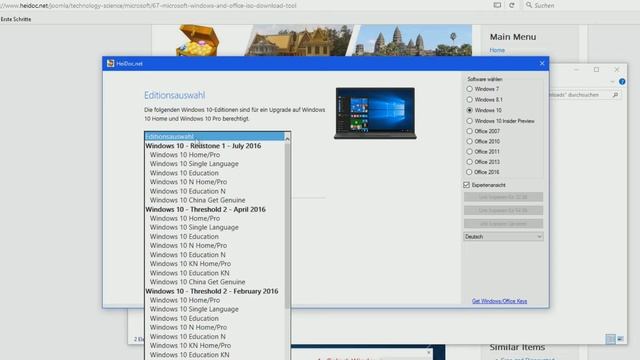640x360 pixels.
Task: Select the Windows 10 radio button
Action: point(469,110)
